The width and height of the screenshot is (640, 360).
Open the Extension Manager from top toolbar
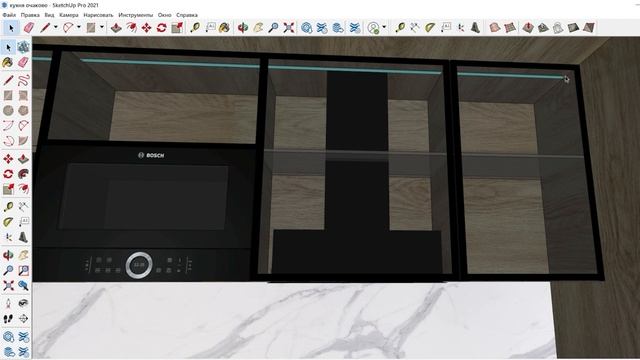355,28
